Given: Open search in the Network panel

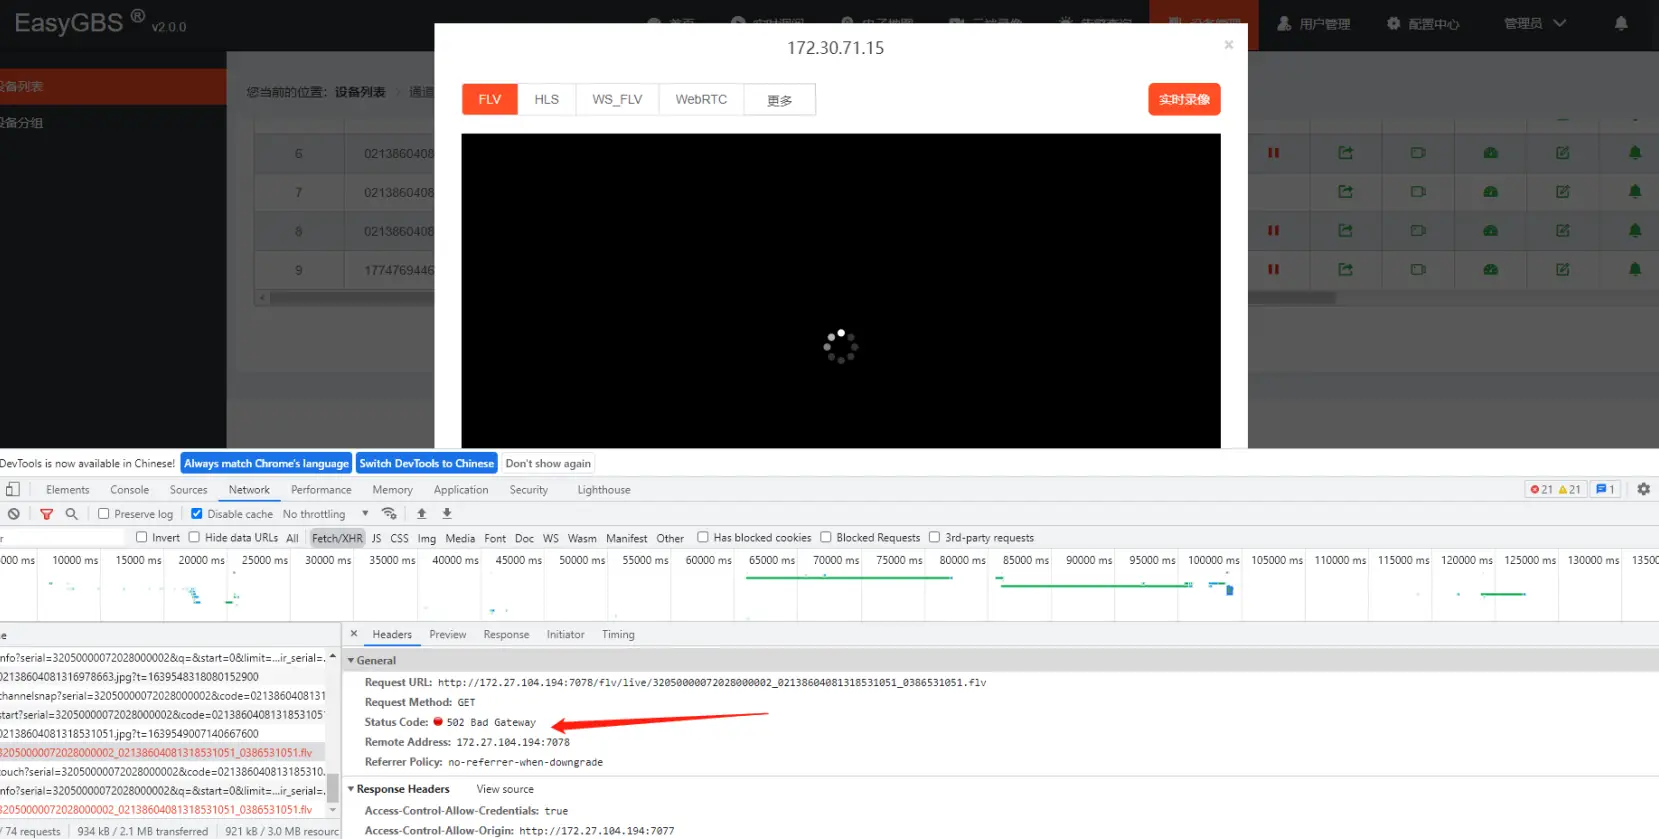Looking at the screenshot, I should 71,514.
